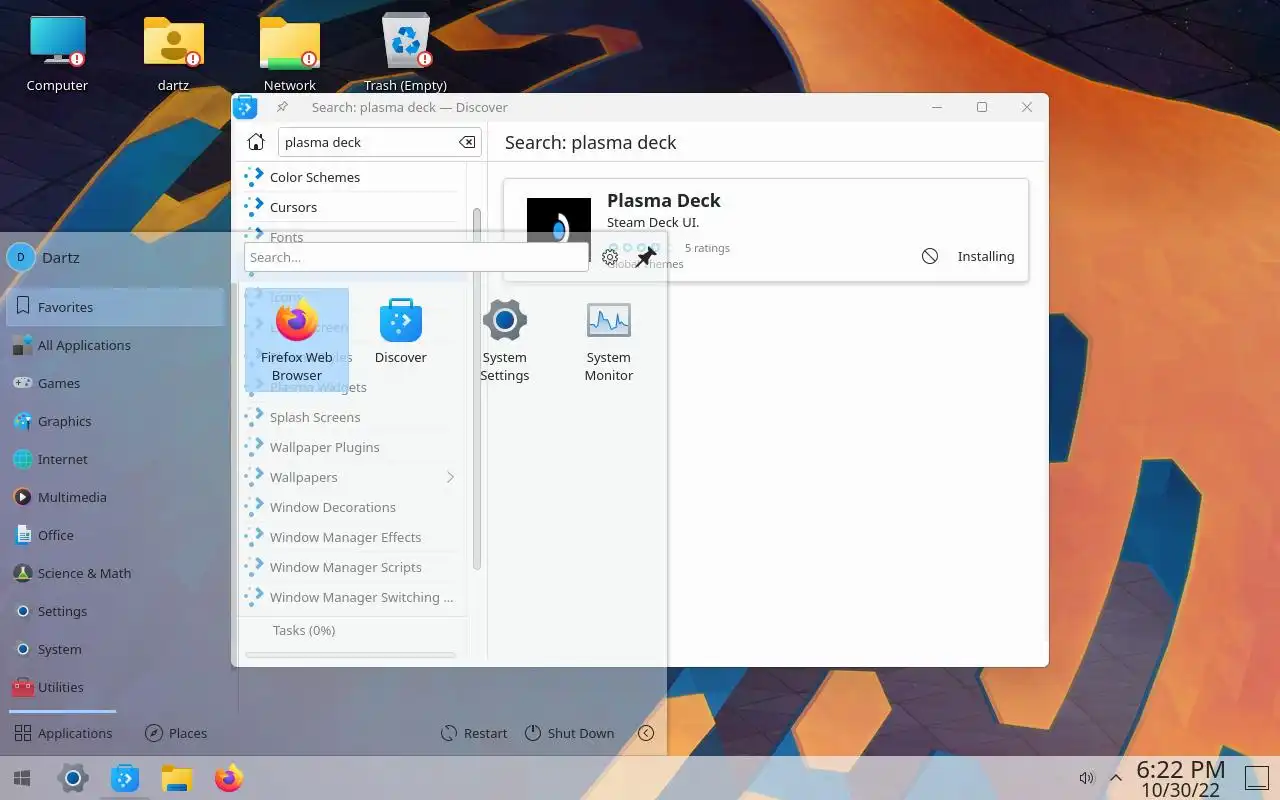Open the Settings category in launcher
1280x800 pixels.
(x=116, y=611)
